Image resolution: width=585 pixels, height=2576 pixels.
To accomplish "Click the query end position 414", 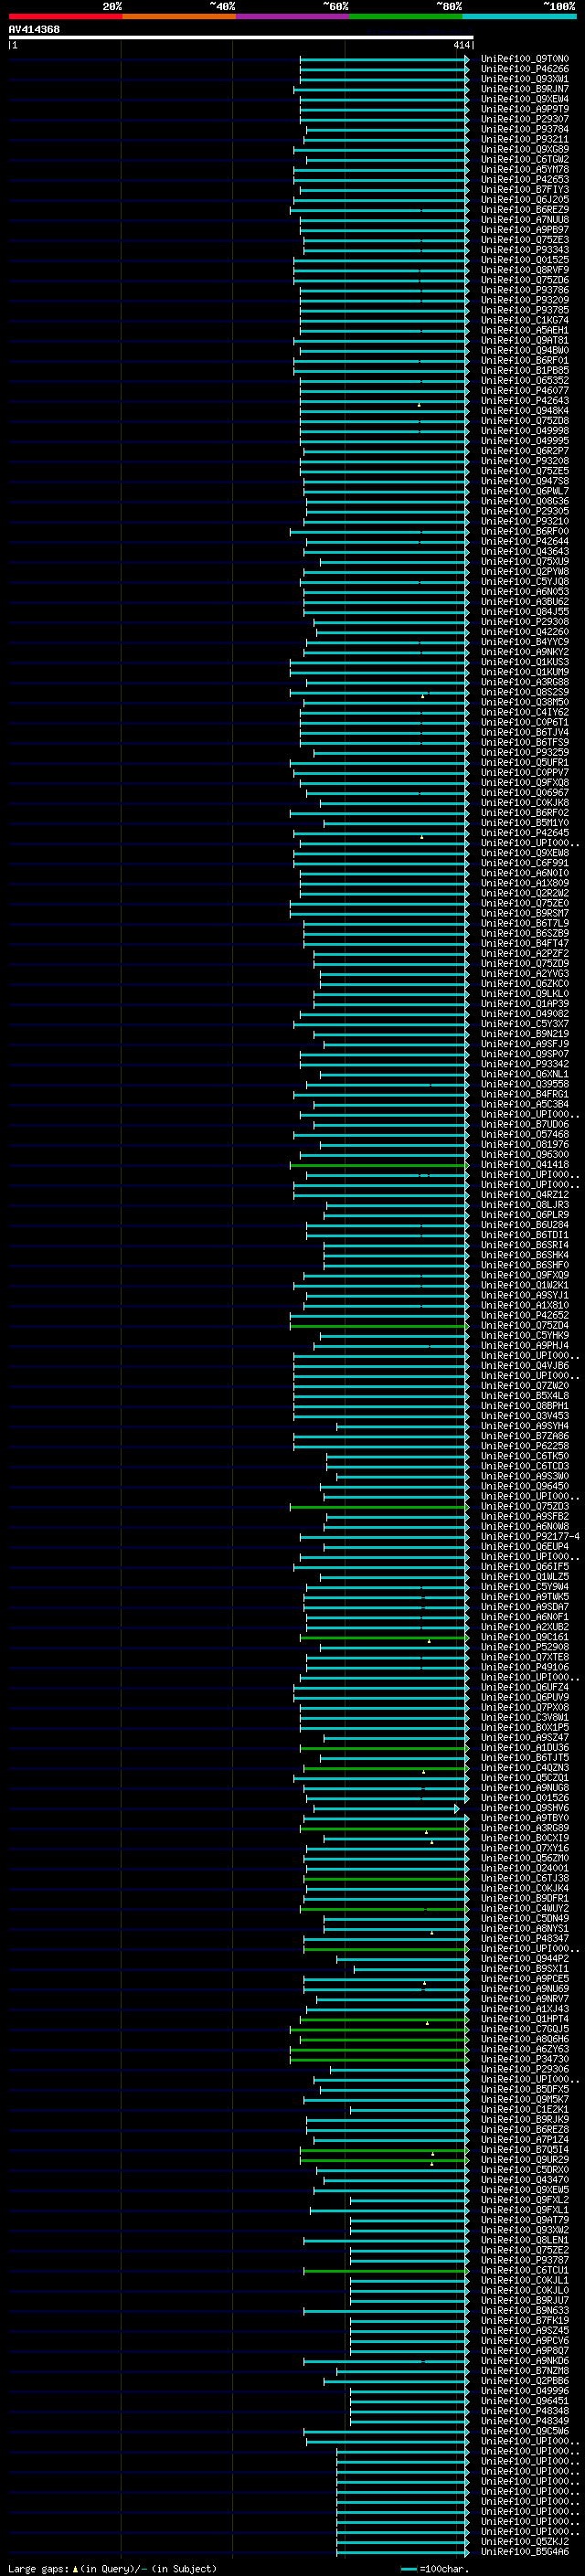I will 461,45.
